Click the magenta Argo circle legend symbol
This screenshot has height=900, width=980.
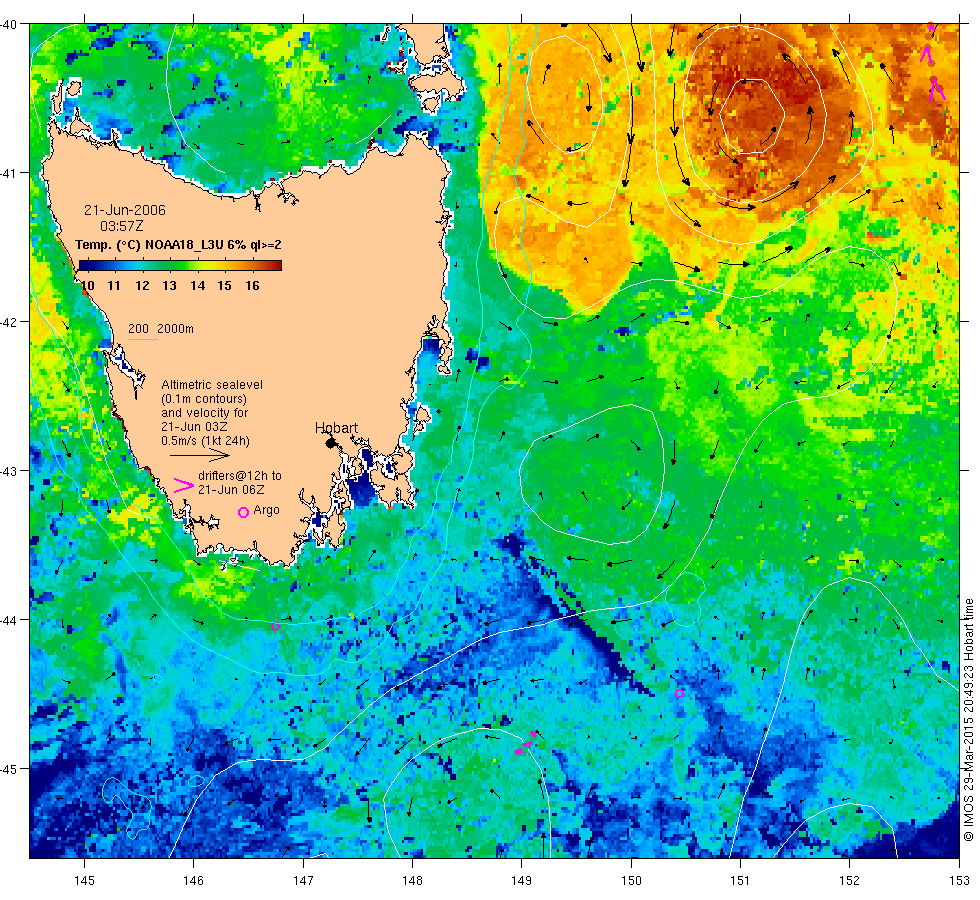(x=244, y=512)
